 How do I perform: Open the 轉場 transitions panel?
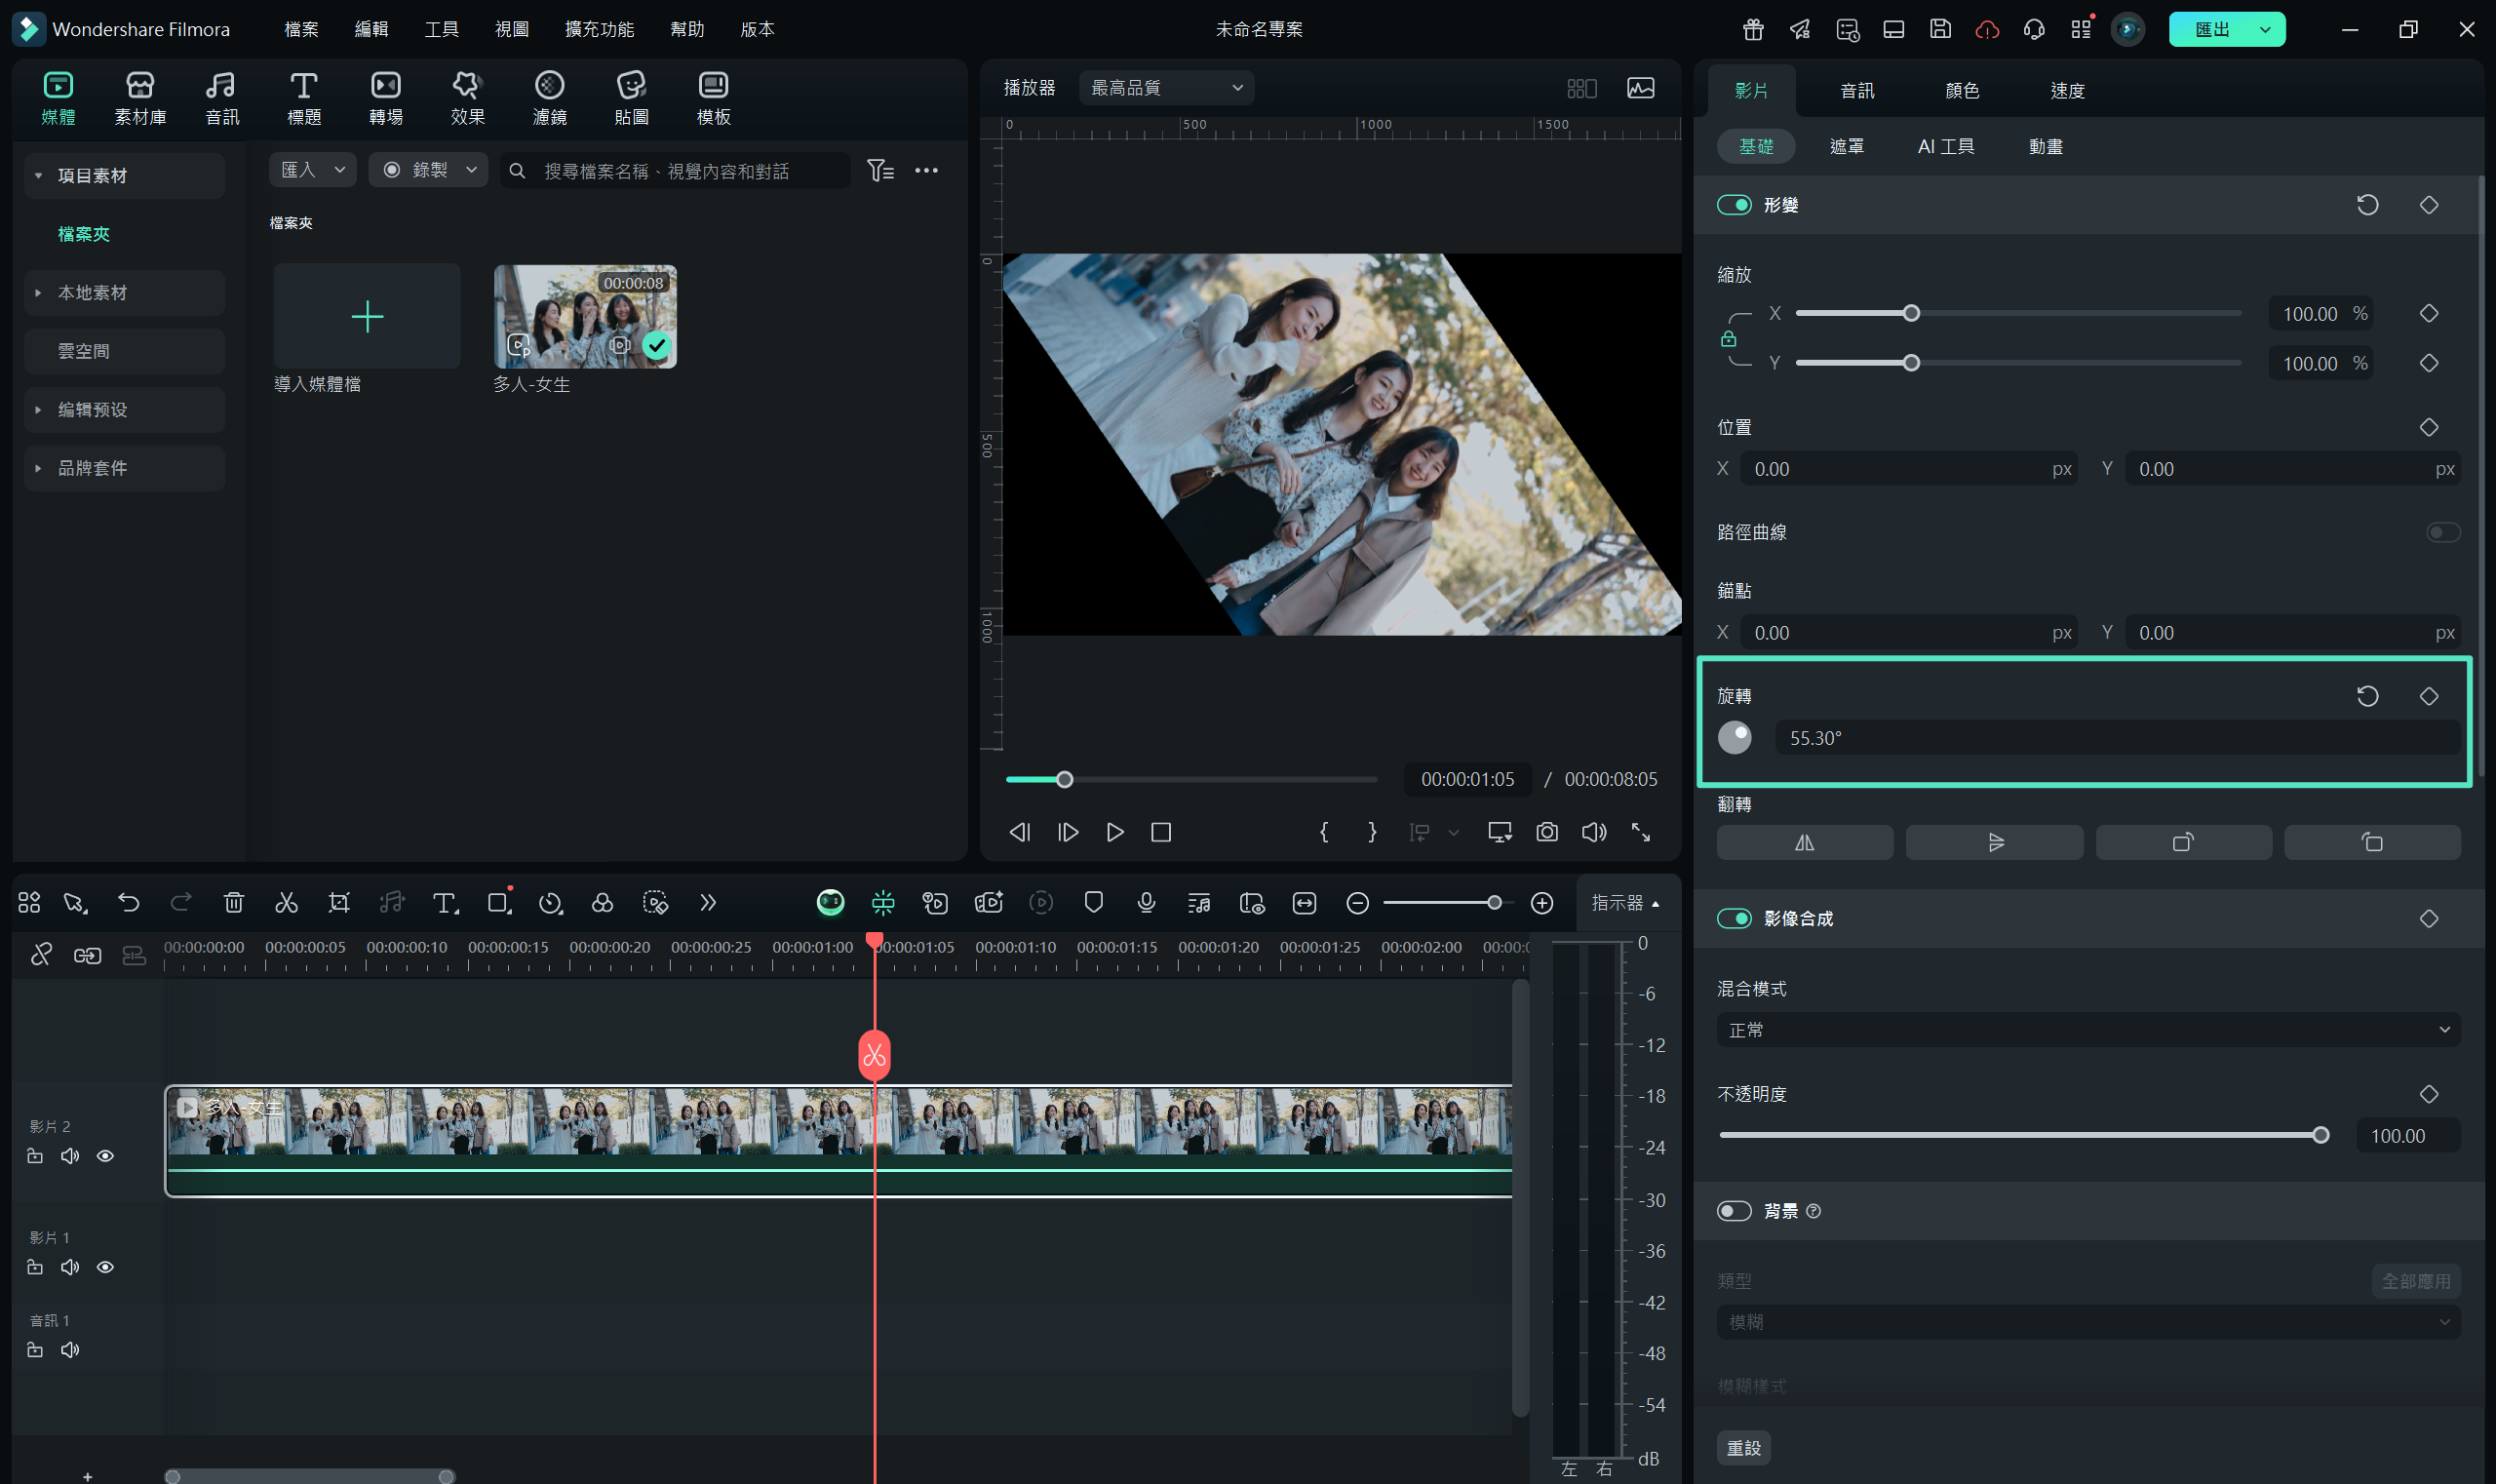click(x=385, y=98)
